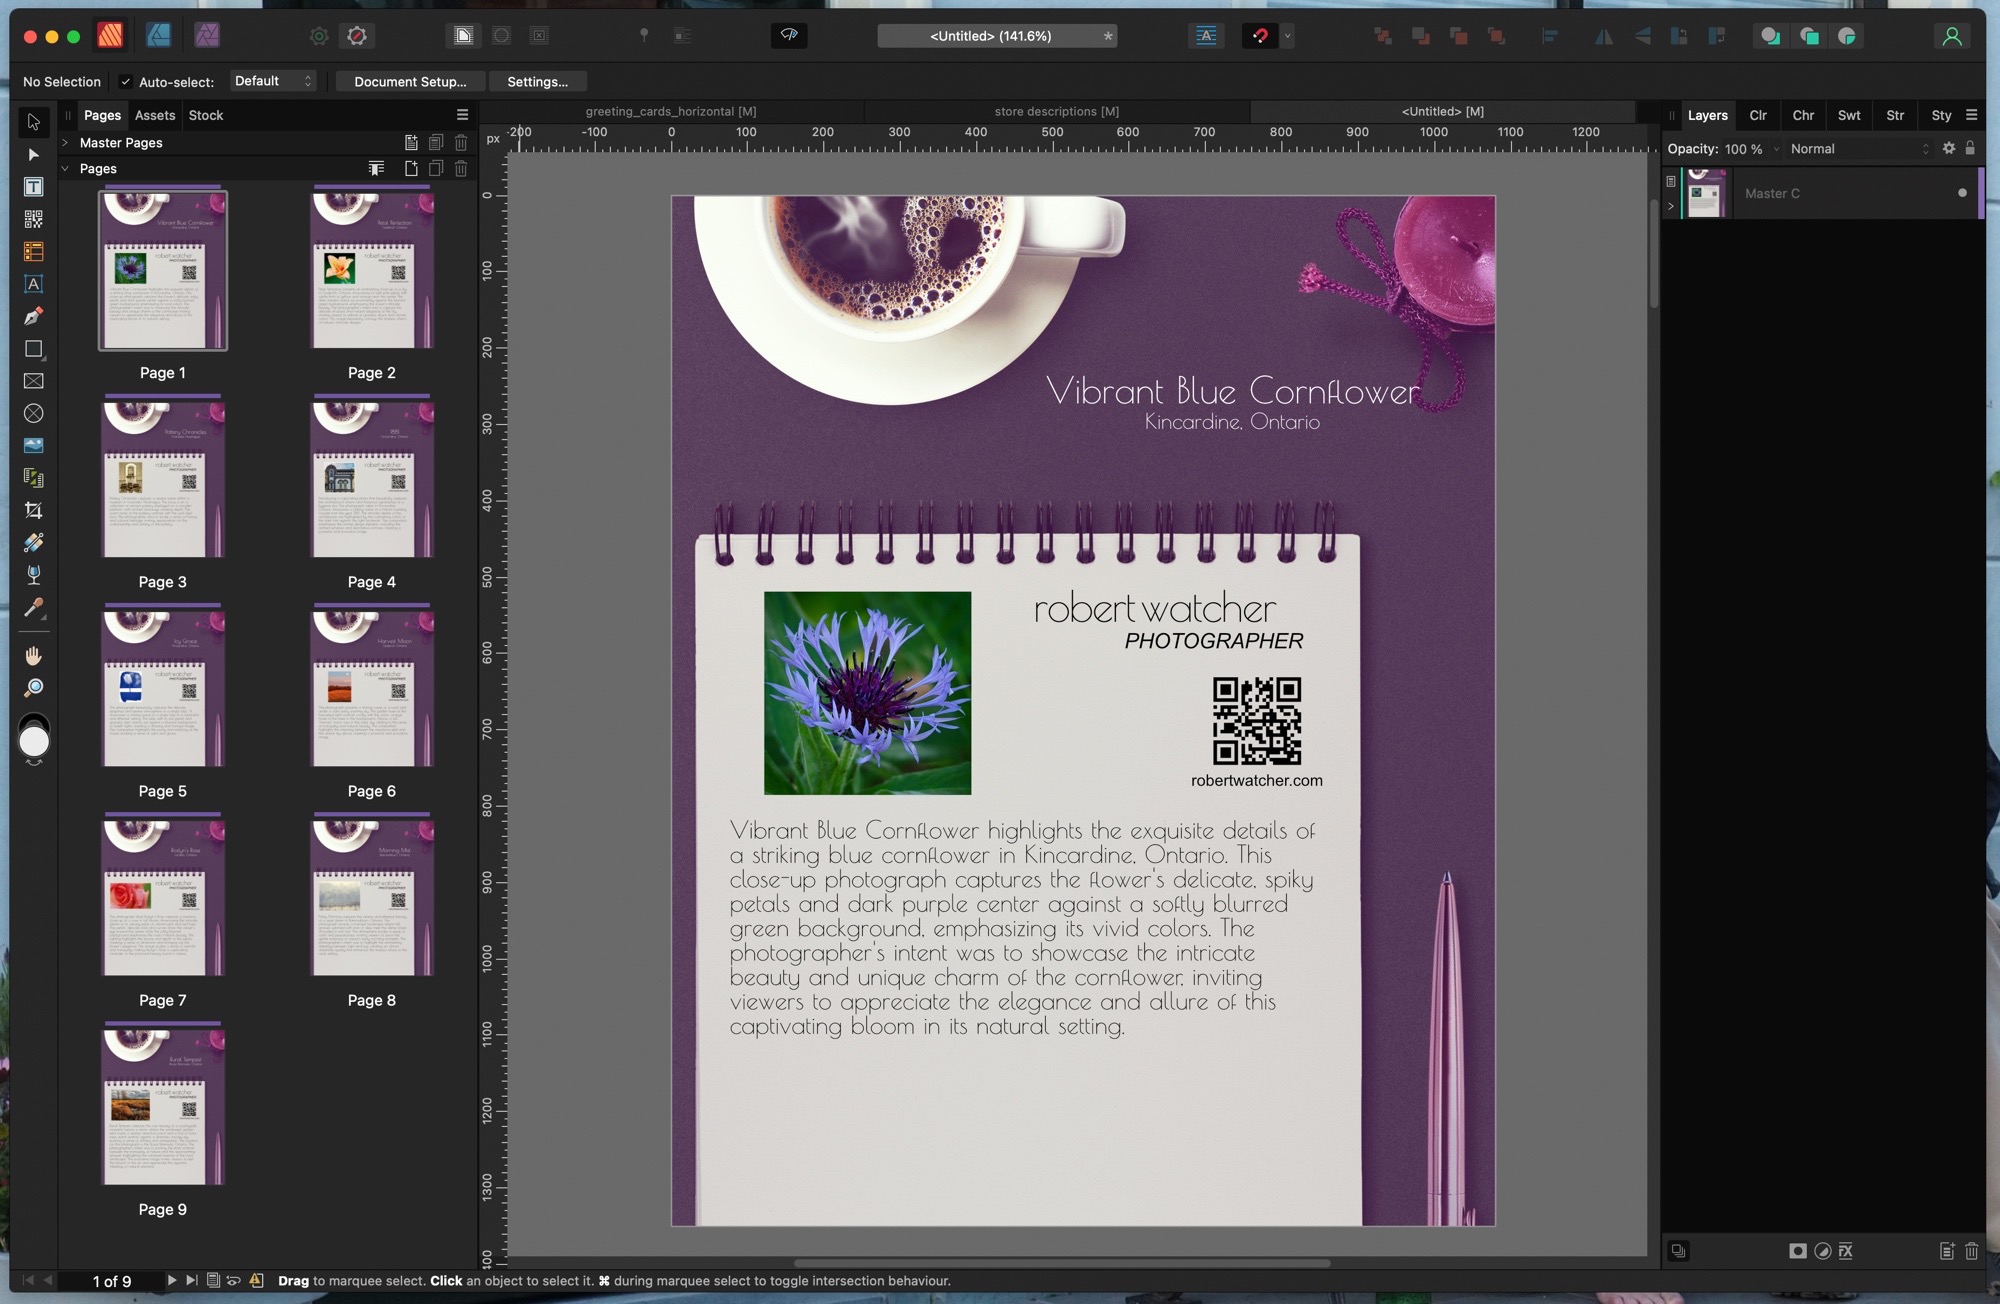Click the px ruler units box
Screen dimensions: 2000x1304
pyautogui.click(x=493, y=139)
